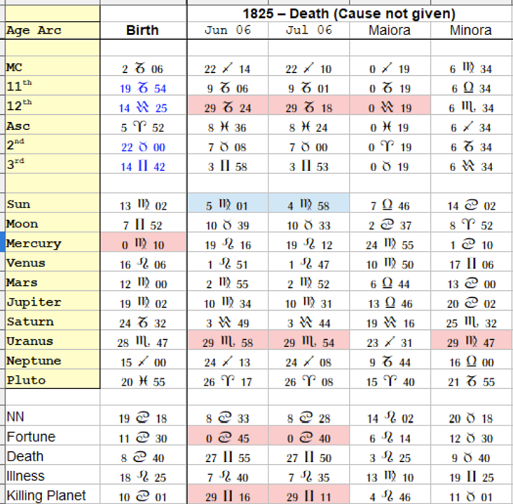Click the Minora column header
This screenshot has width=513, height=504.
[x=471, y=30]
